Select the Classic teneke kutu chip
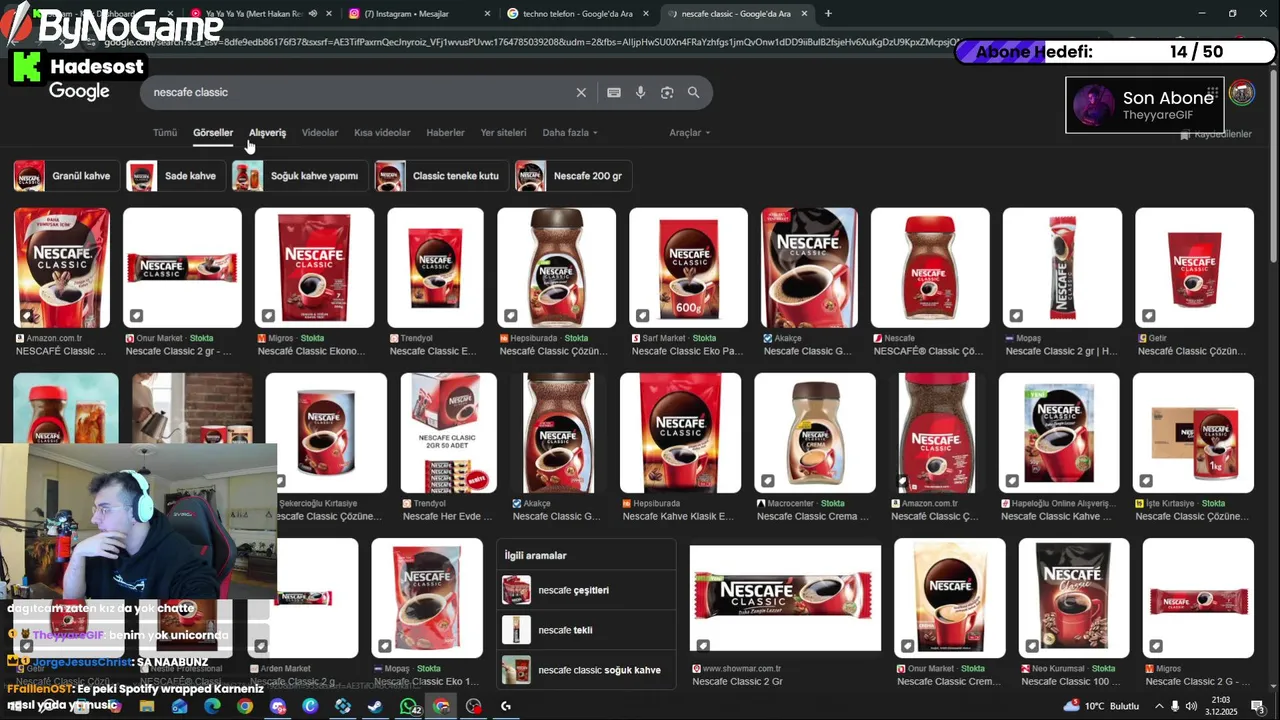This screenshot has height=720, width=1280. point(441,176)
